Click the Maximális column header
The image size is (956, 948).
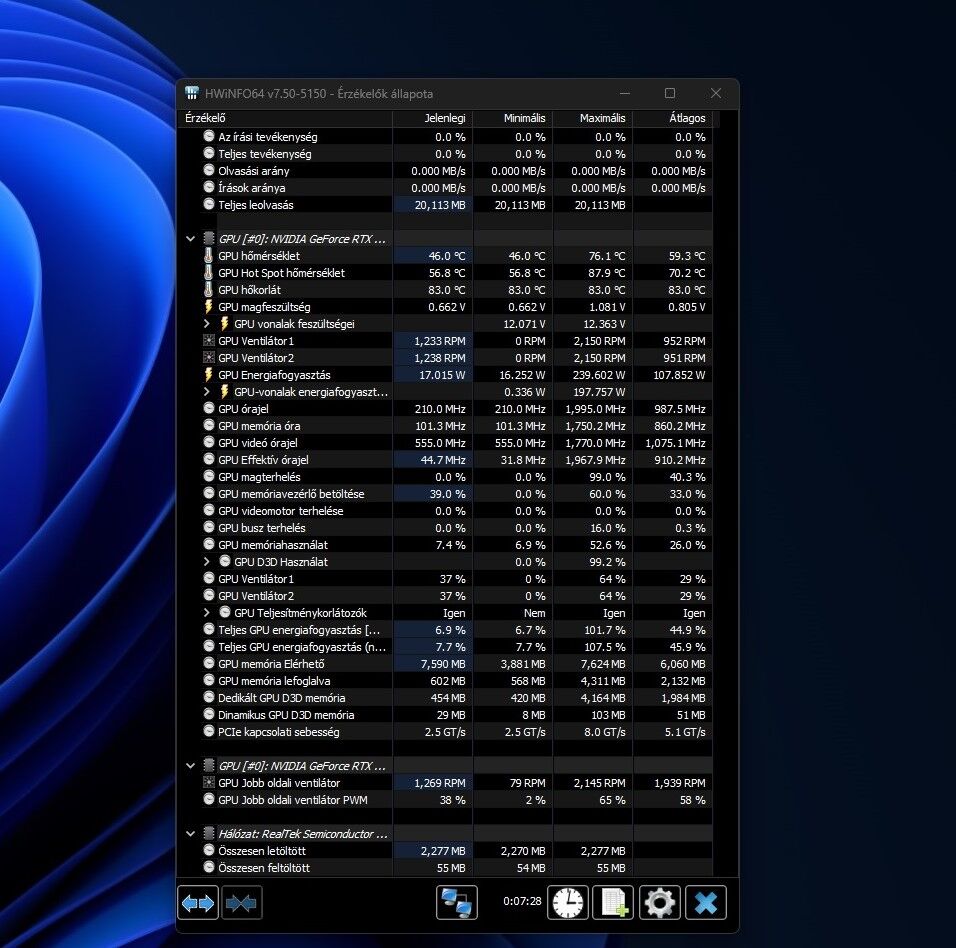593,118
